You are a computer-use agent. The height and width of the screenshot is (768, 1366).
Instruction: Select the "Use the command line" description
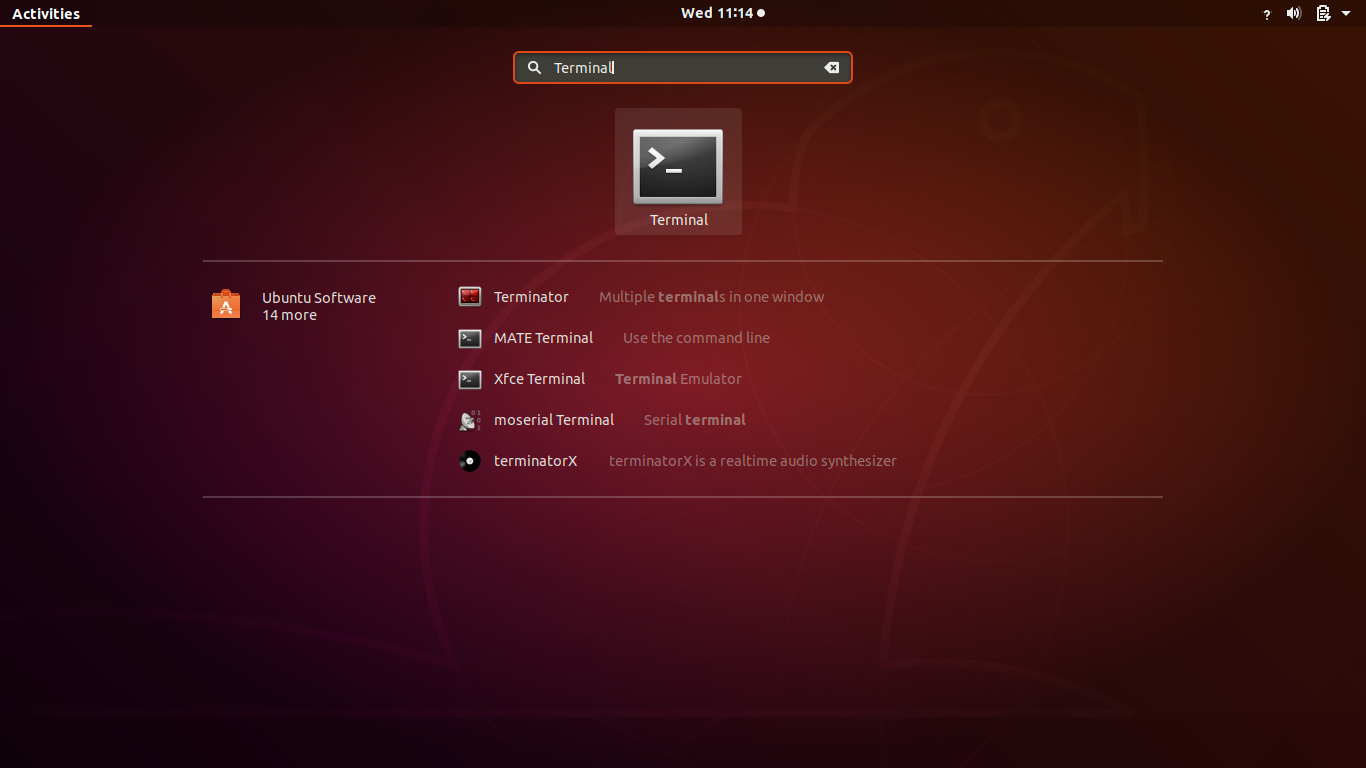696,338
